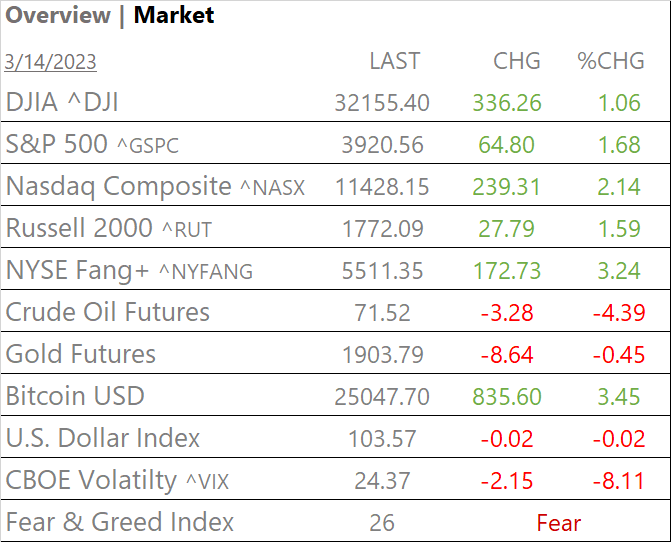The width and height of the screenshot is (671, 542).
Task: Switch to the Overview tab
Action: 58,16
